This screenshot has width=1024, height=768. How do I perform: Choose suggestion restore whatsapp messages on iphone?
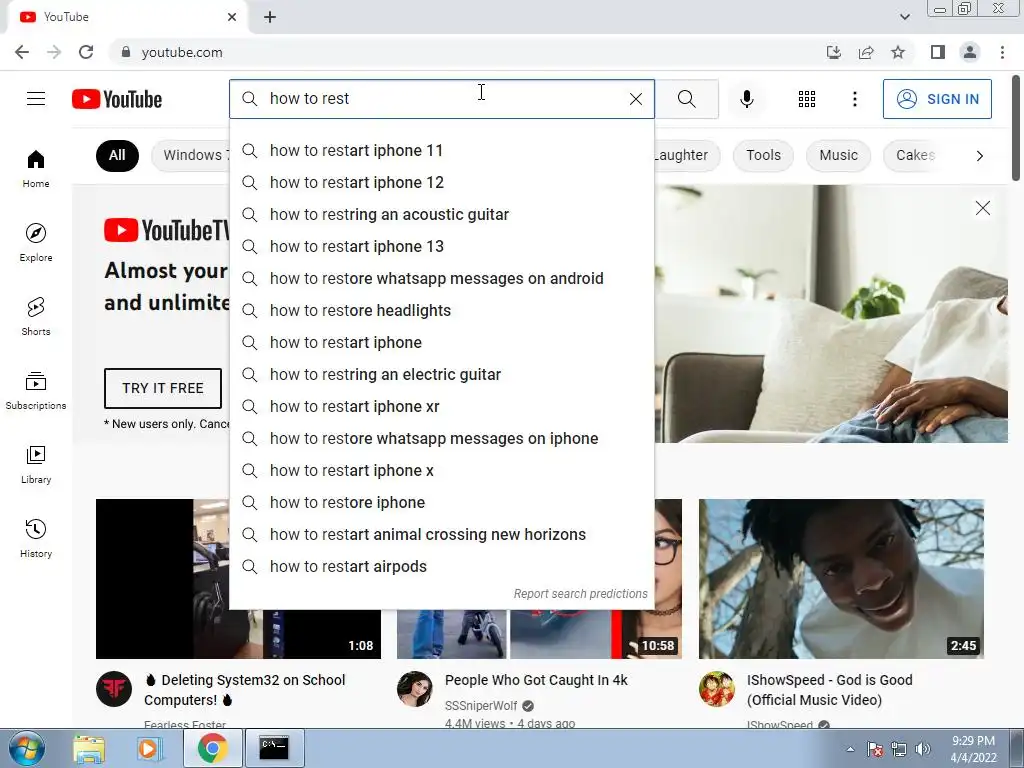(441, 438)
